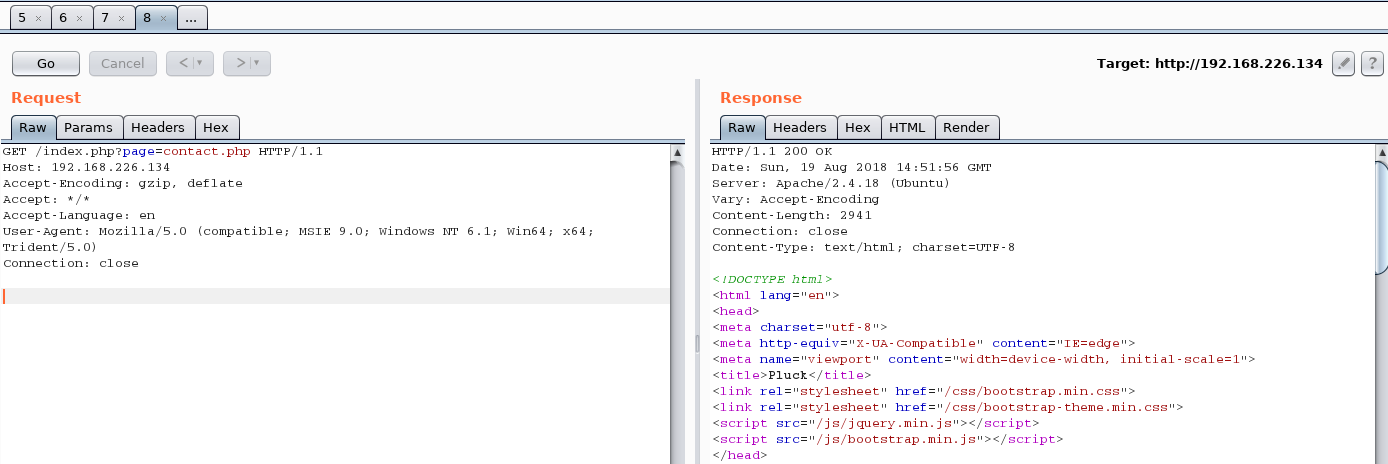Select the Request Raw tab
1388x464 pixels.
[33, 127]
